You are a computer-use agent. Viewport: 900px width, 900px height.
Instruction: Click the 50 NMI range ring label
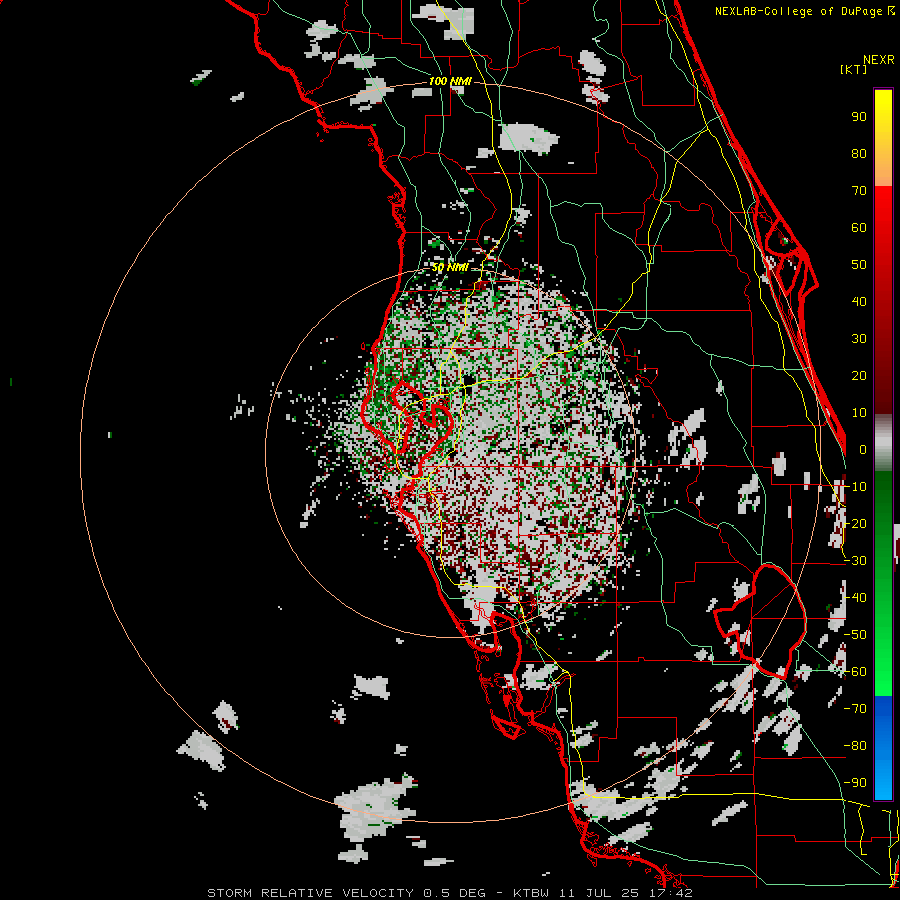coord(450,267)
